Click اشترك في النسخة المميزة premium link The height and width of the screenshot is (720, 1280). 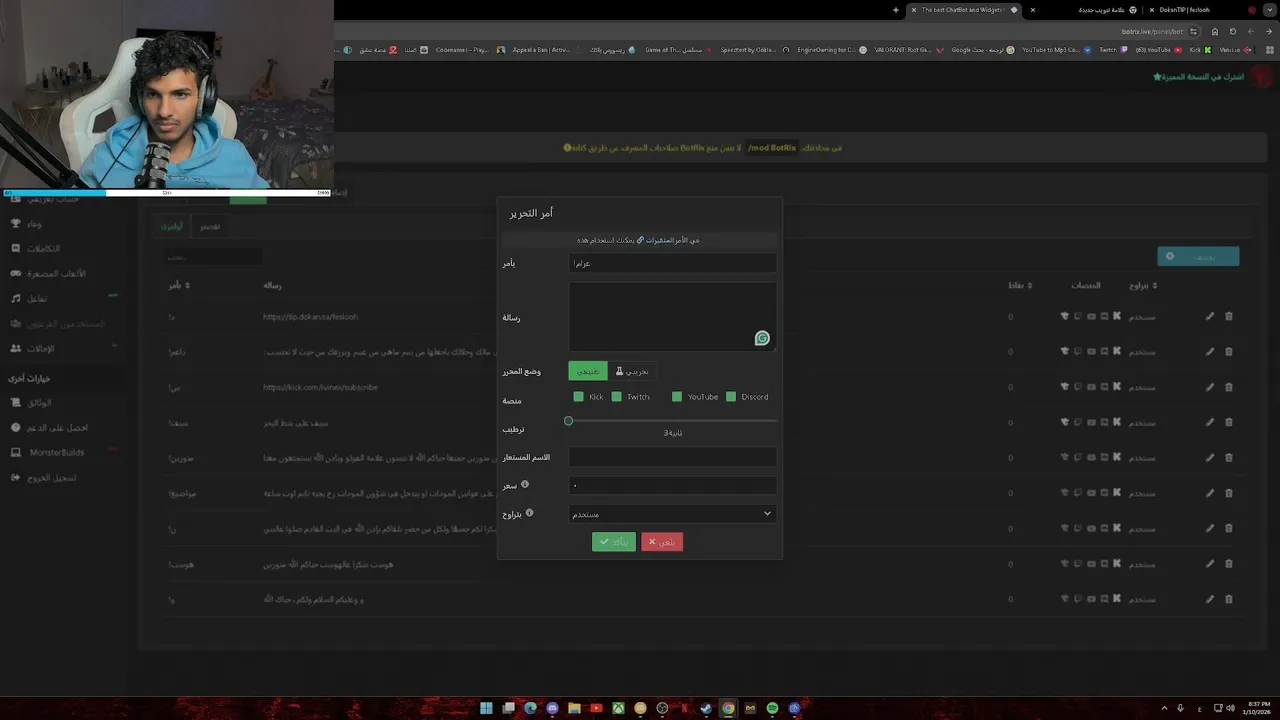(x=1198, y=76)
